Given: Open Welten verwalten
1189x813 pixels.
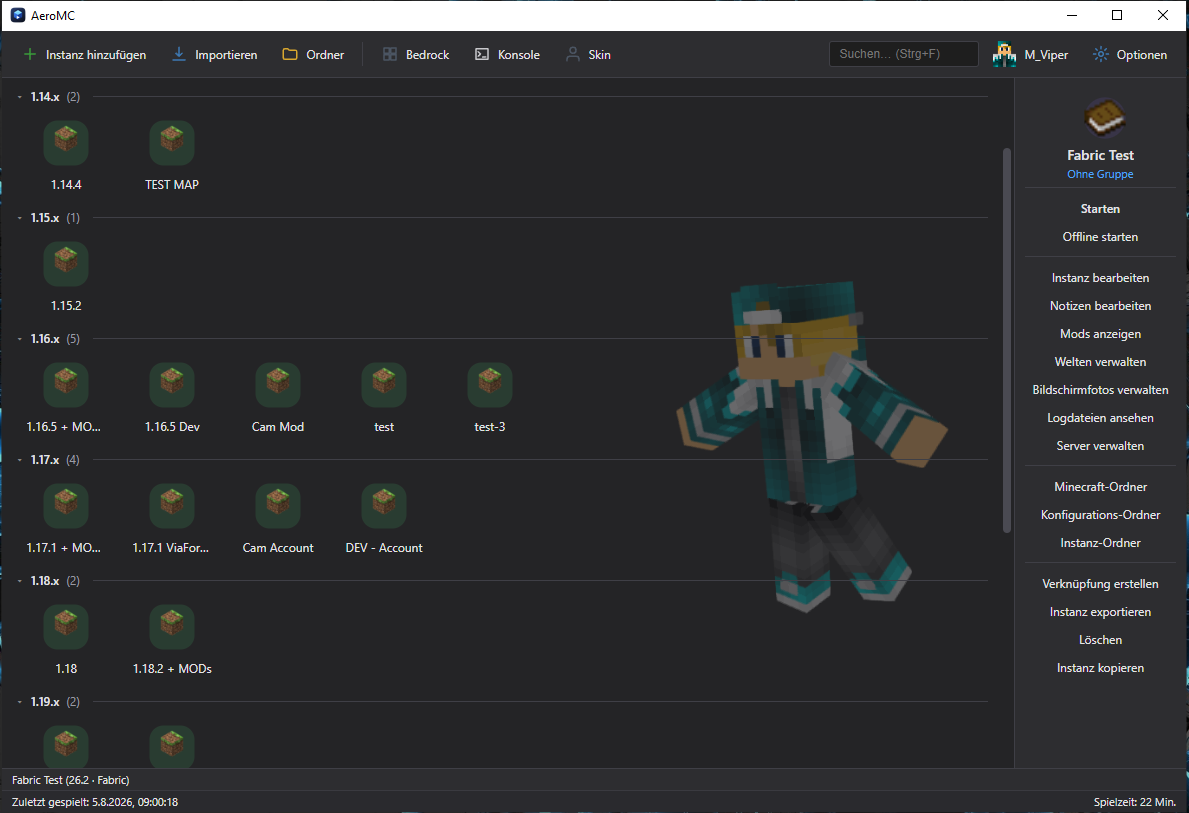Looking at the screenshot, I should coord(1100,362).
